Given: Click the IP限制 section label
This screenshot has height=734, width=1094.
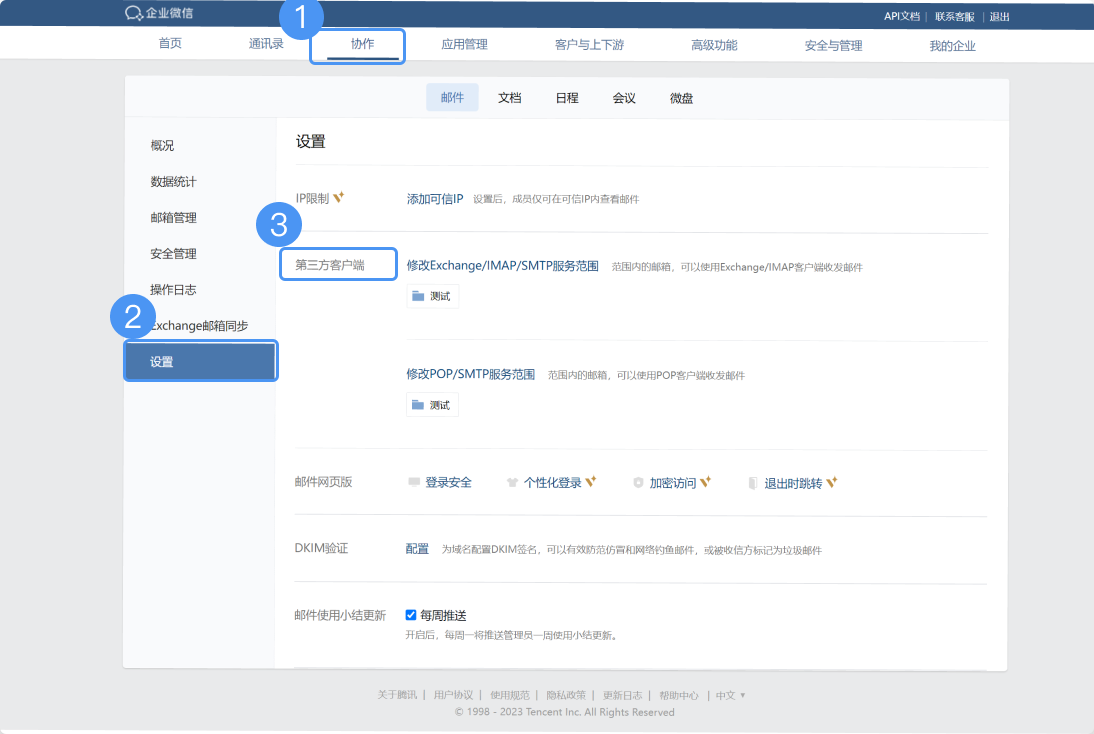Looking at the screenshot, I should pos(312,198).
